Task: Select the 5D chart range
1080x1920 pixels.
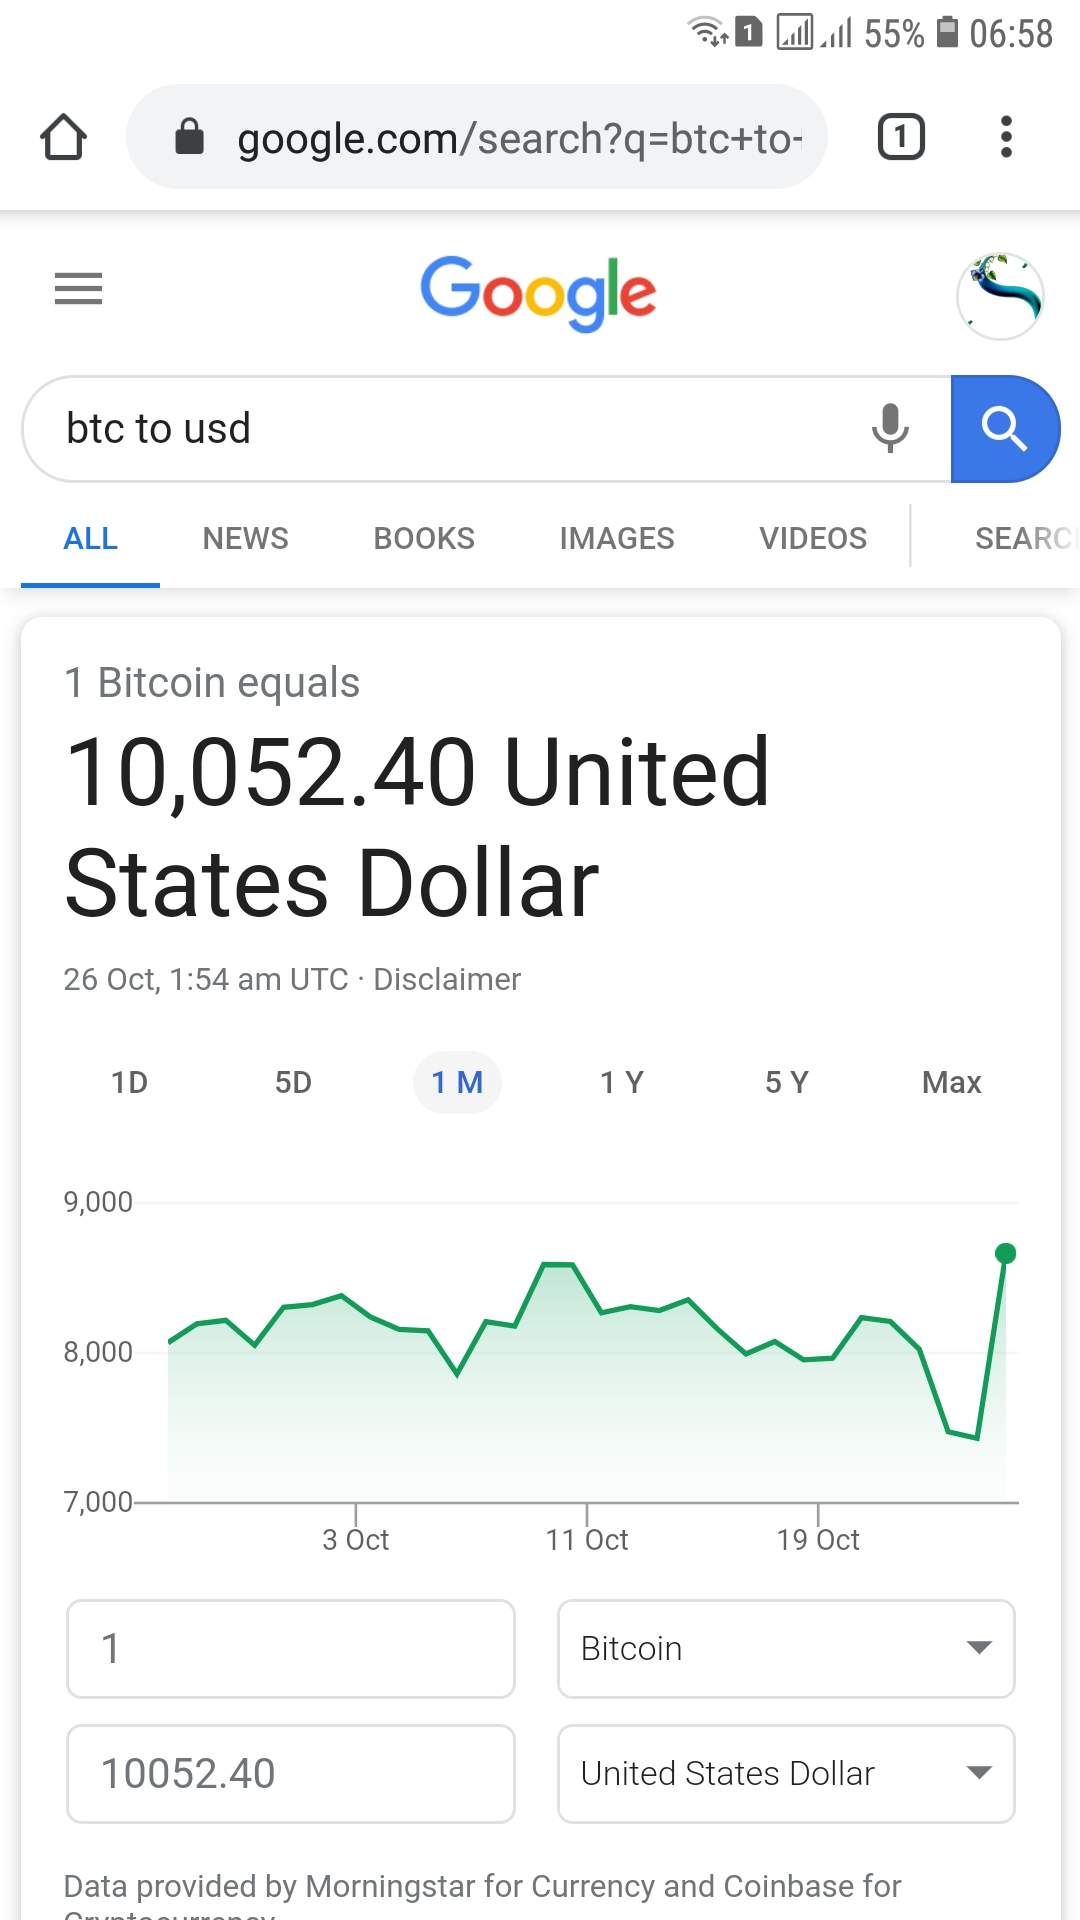Action: pos(293,1082)
